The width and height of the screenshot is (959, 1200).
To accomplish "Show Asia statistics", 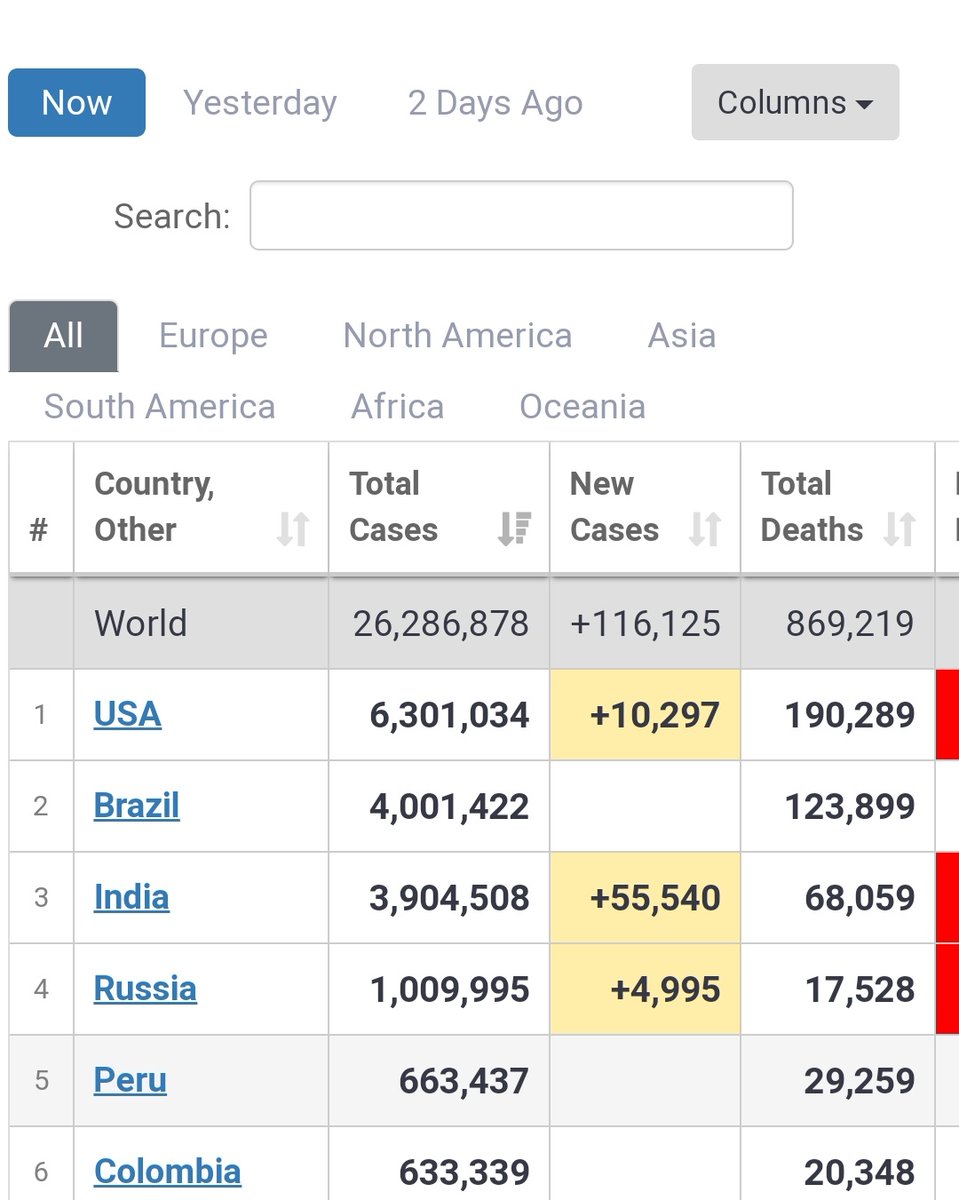I will (x=681, y=335).
